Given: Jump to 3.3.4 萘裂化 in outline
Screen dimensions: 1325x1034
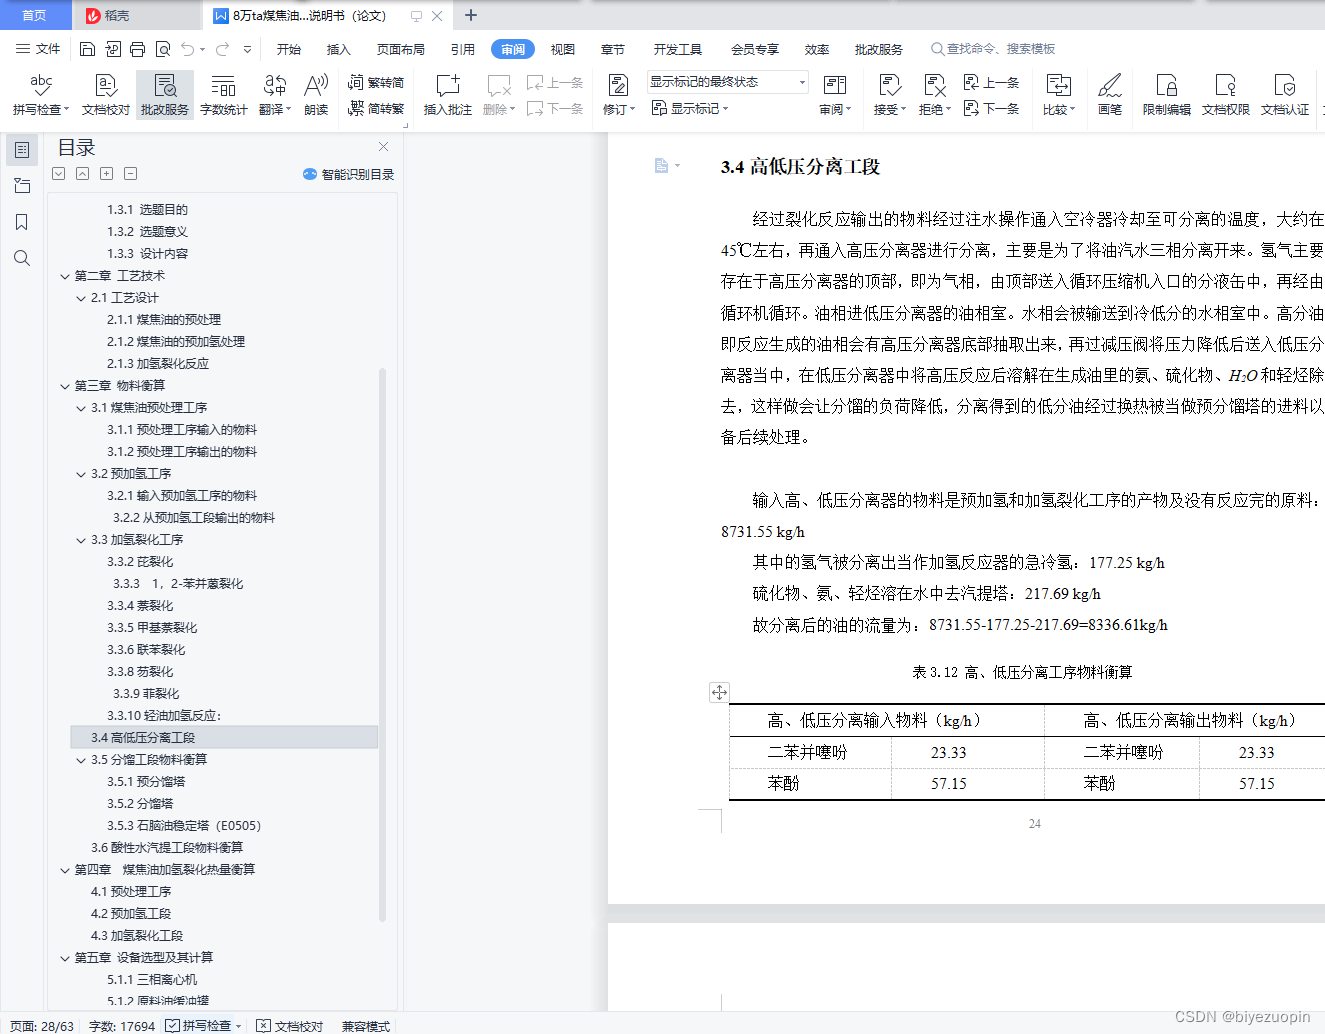Looking at the screenshot, I should tap(140, 606).
